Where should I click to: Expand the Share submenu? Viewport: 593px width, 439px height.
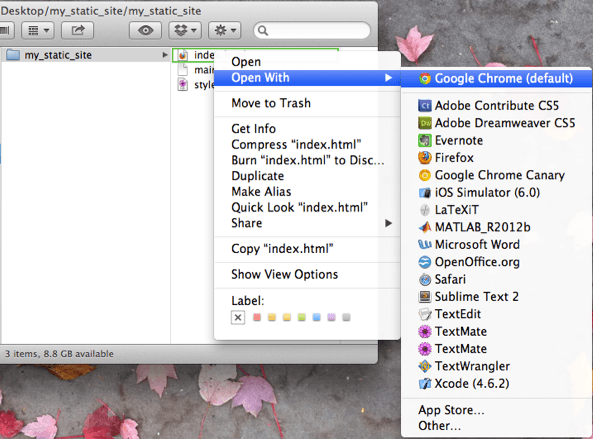(307, 223)
